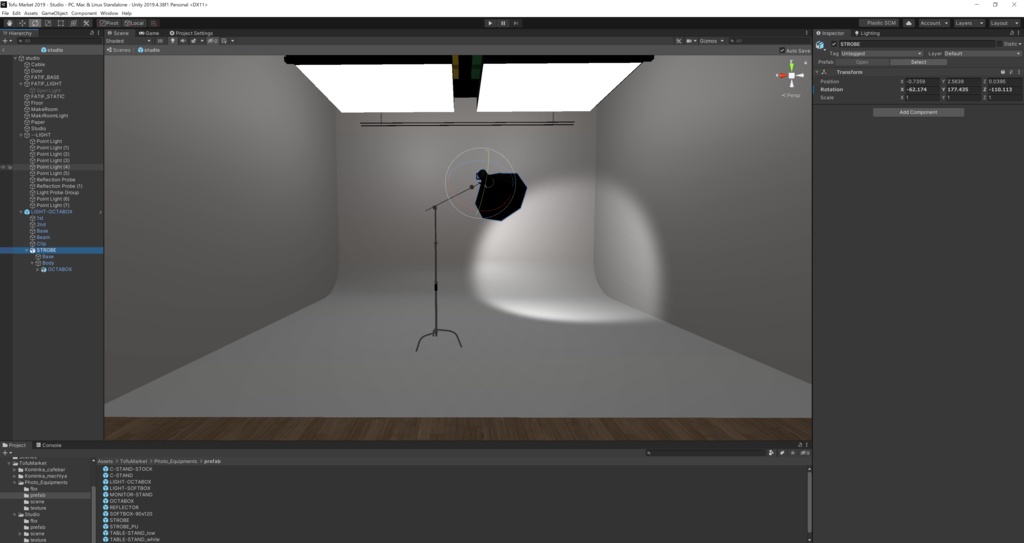Switch to the Game tab
Screen dimensions: 1024x543
(149, 33)
